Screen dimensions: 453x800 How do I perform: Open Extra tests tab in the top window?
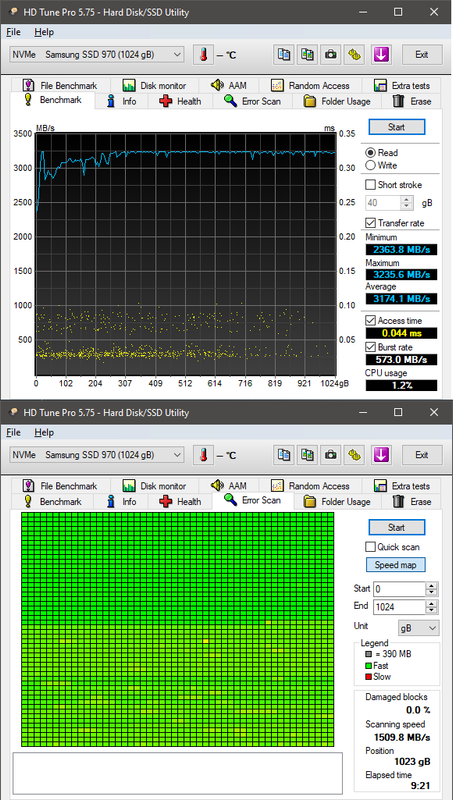coord(402,86)
